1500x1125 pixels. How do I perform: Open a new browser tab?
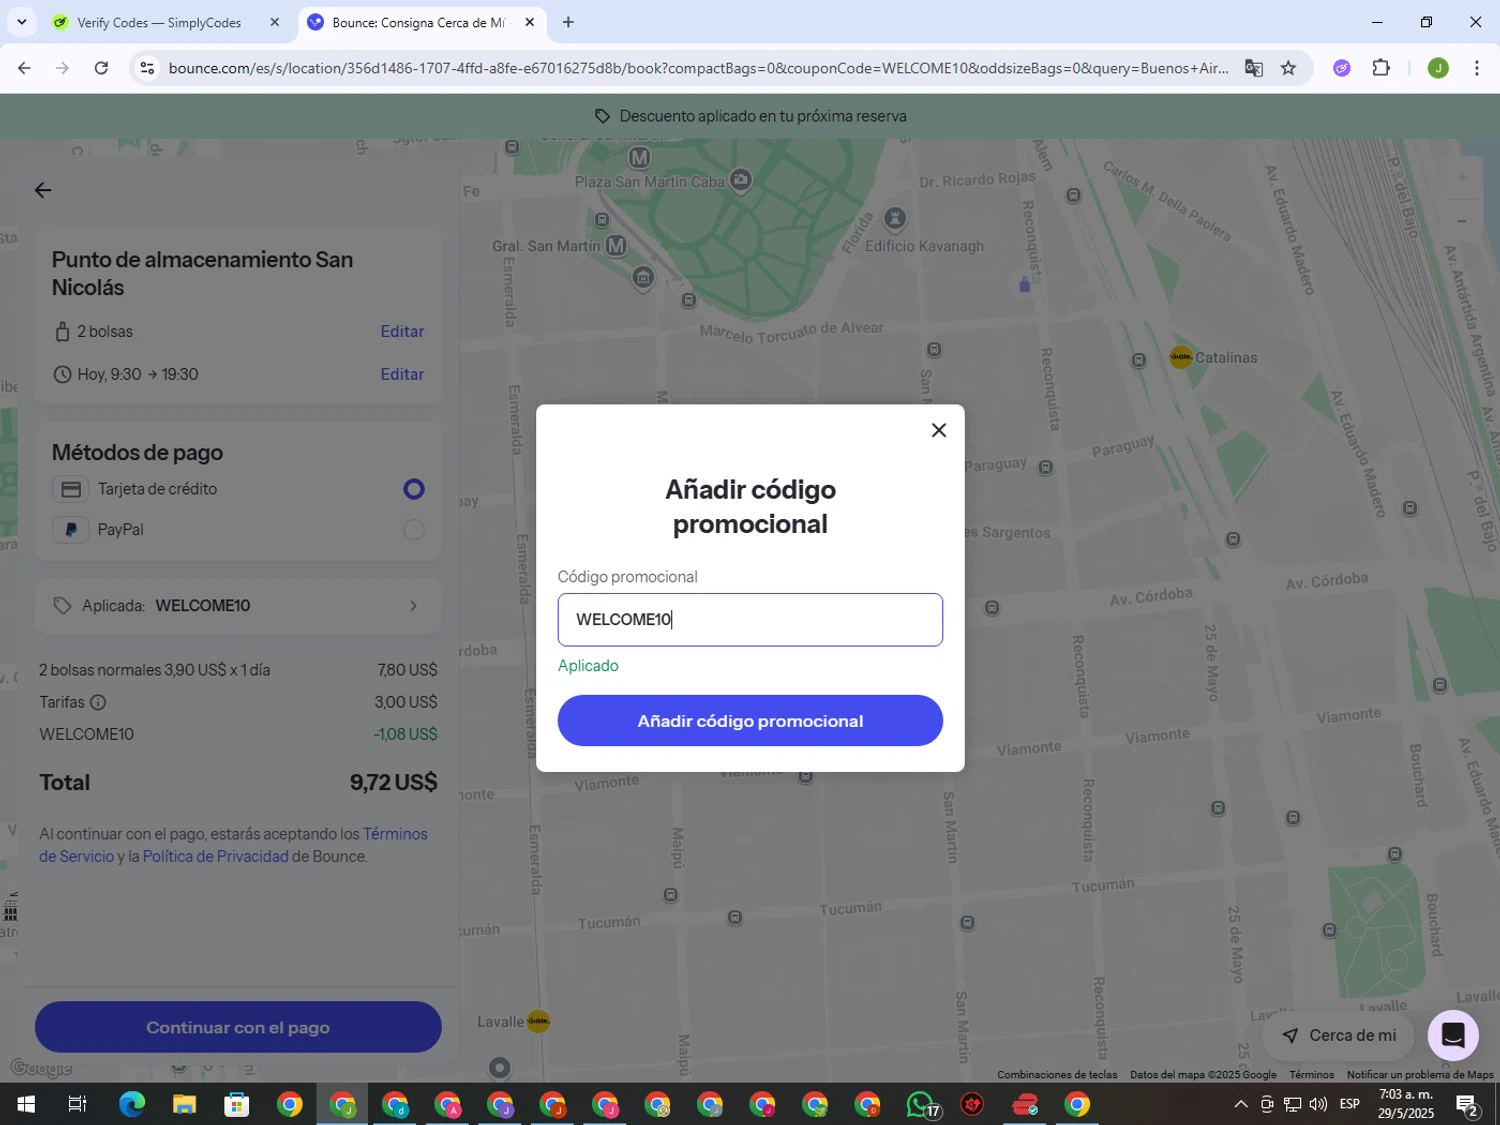568,22
